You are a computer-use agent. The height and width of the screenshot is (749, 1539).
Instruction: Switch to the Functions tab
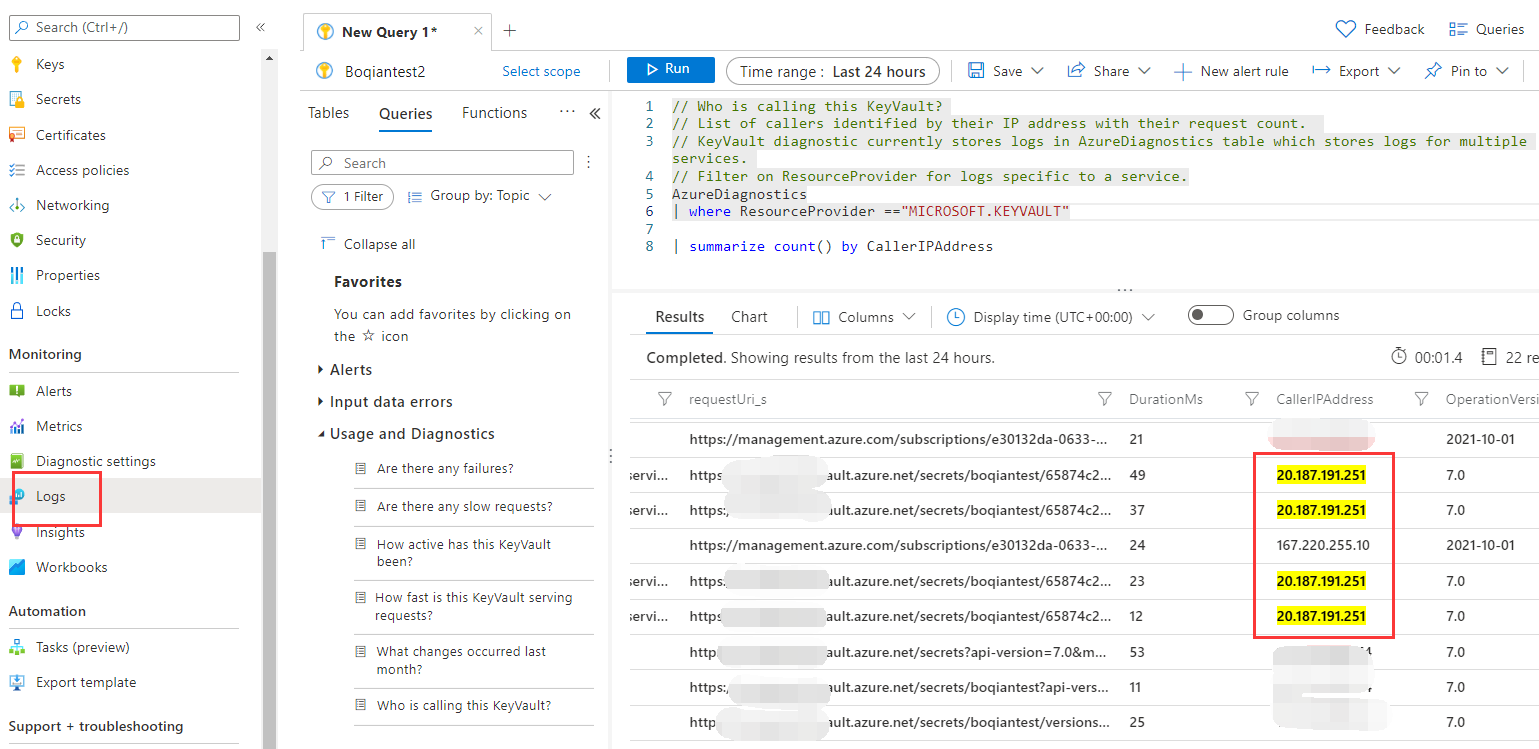494,113
